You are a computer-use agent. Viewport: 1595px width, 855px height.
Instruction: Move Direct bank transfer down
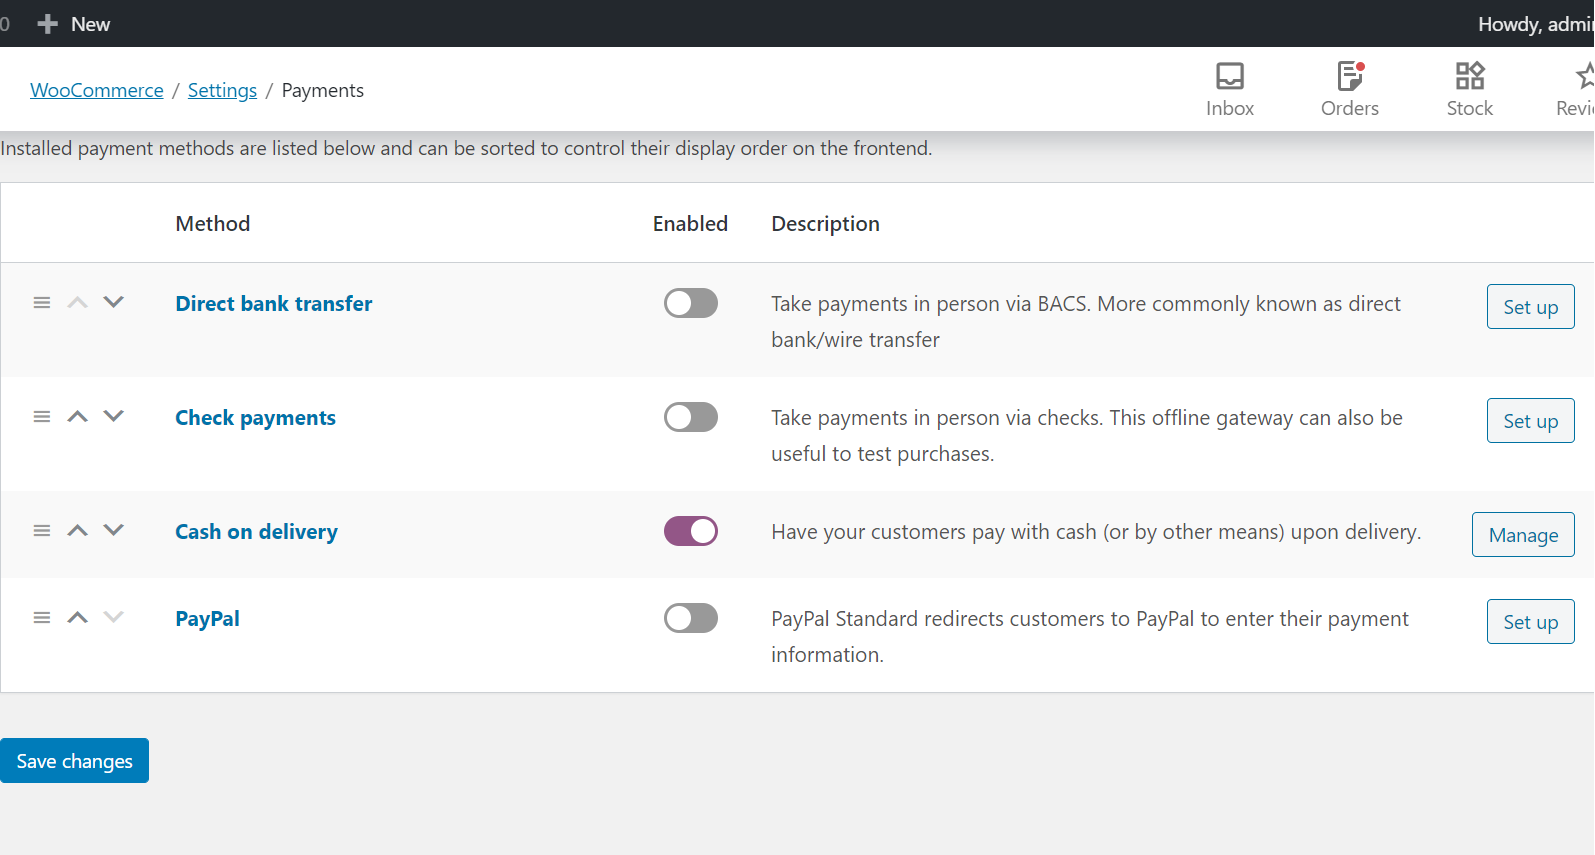(x=114, y=302)
